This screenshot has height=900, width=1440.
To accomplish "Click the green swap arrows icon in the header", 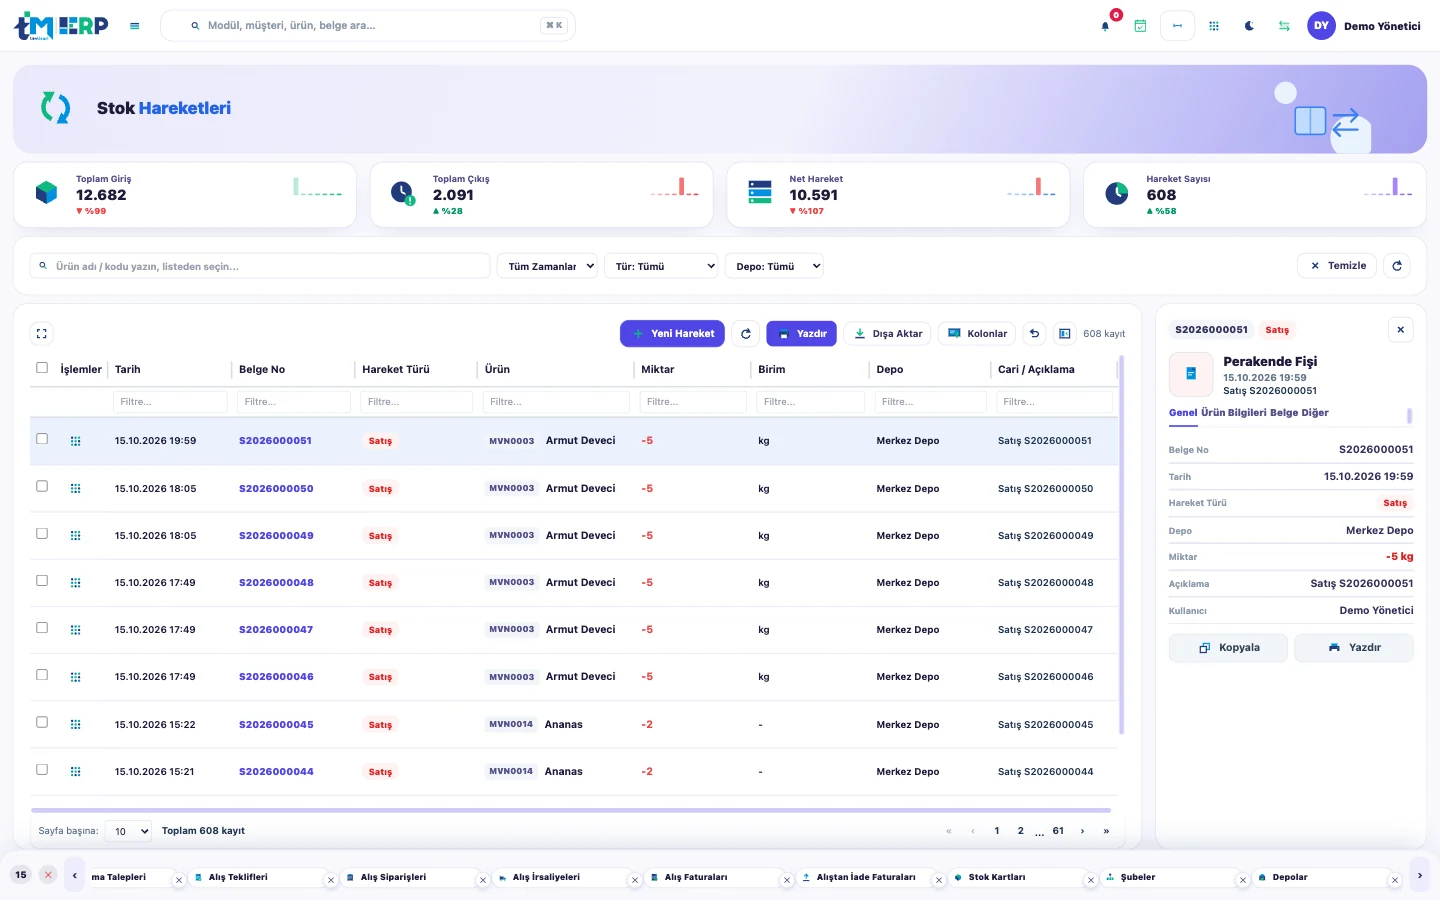I will pos(1284,26).
